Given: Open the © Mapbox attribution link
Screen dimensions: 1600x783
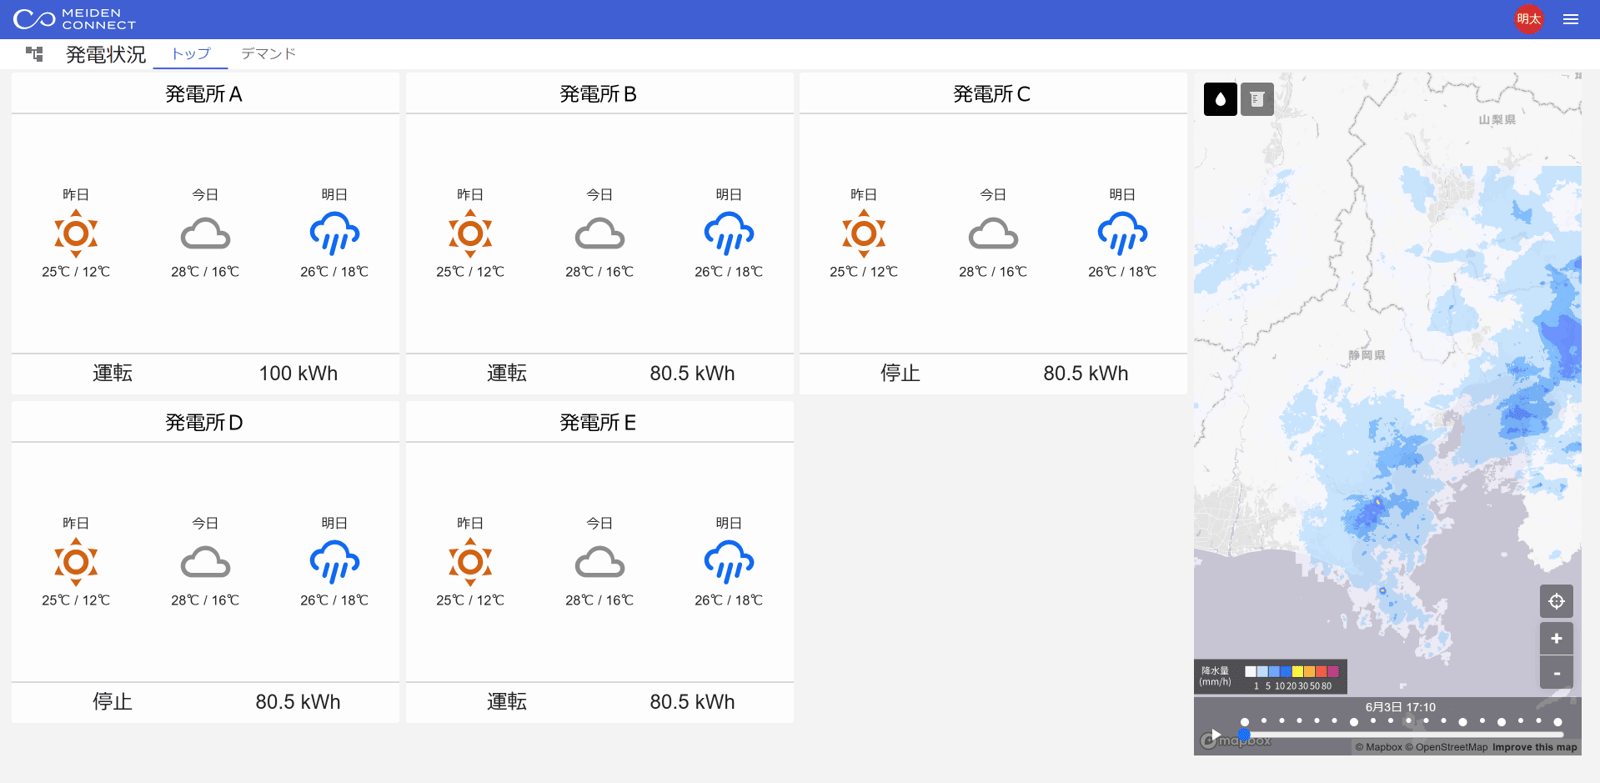Looking at the screenshot, I should click(1378, 747).
